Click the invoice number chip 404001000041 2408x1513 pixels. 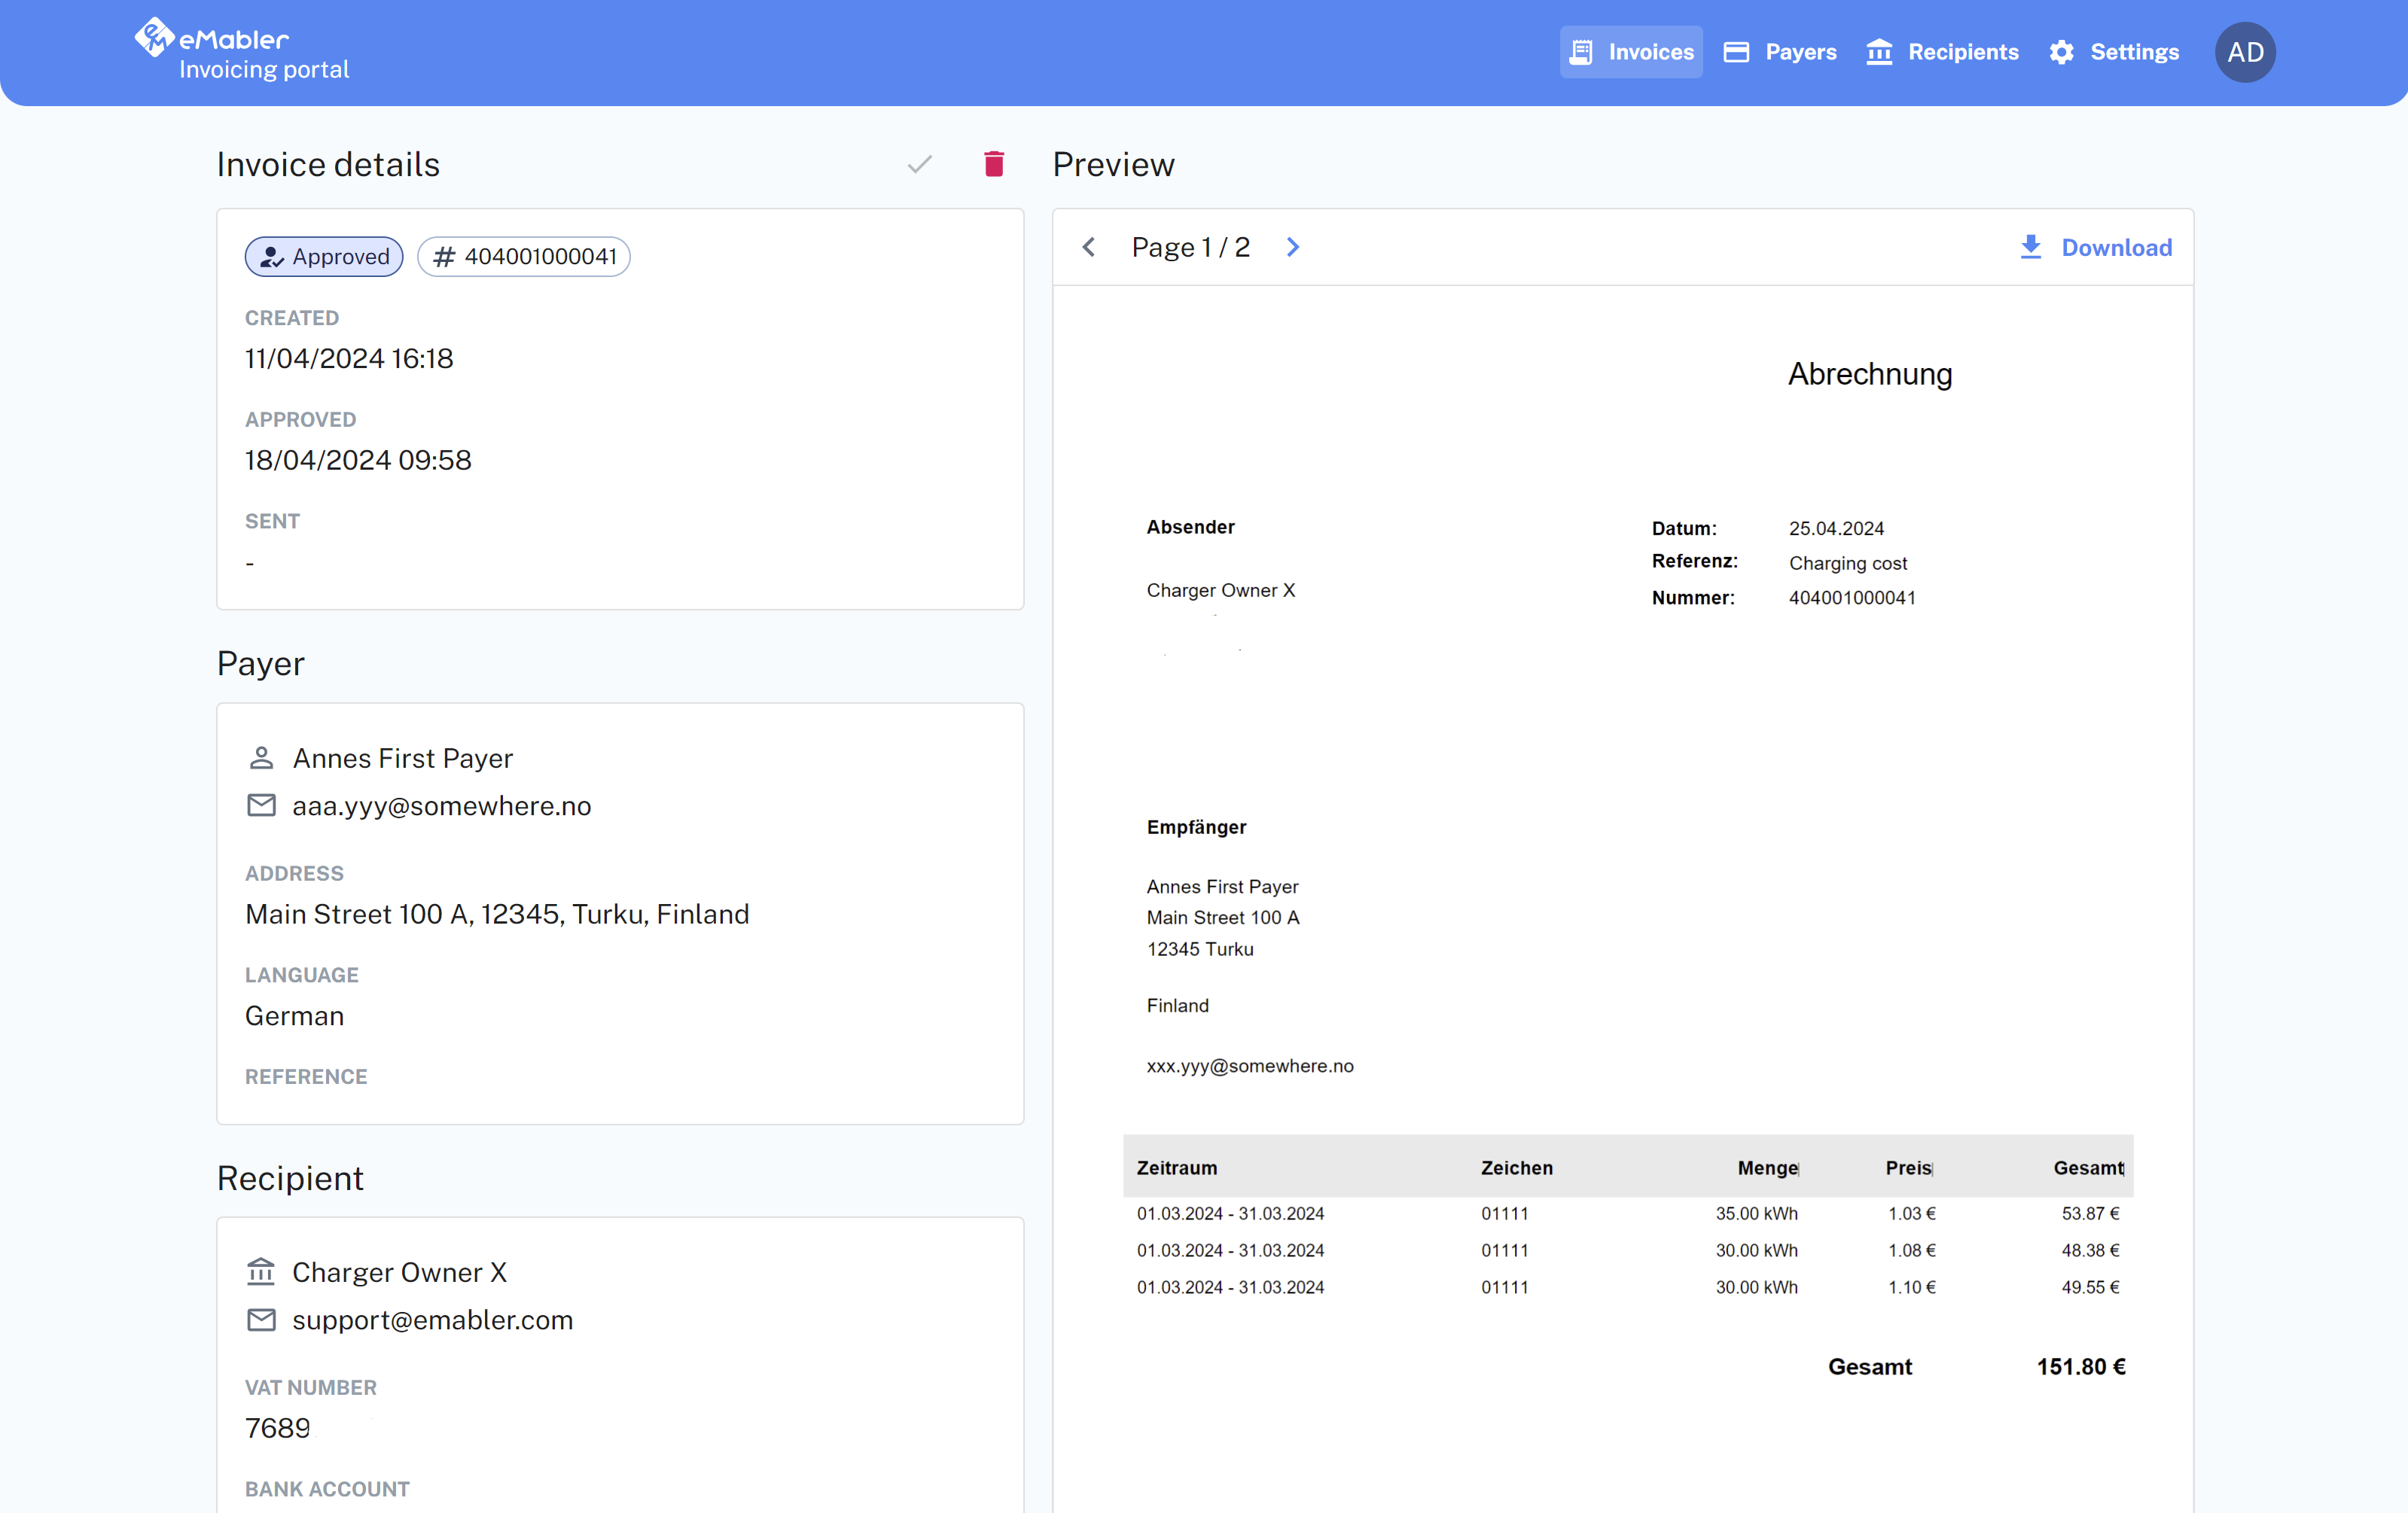(x=523, y=256)
